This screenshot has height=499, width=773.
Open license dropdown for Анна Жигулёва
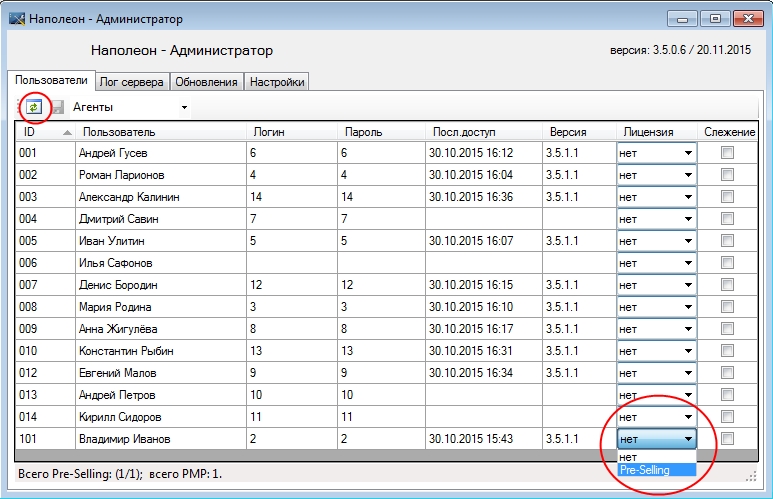click(688, 329)
